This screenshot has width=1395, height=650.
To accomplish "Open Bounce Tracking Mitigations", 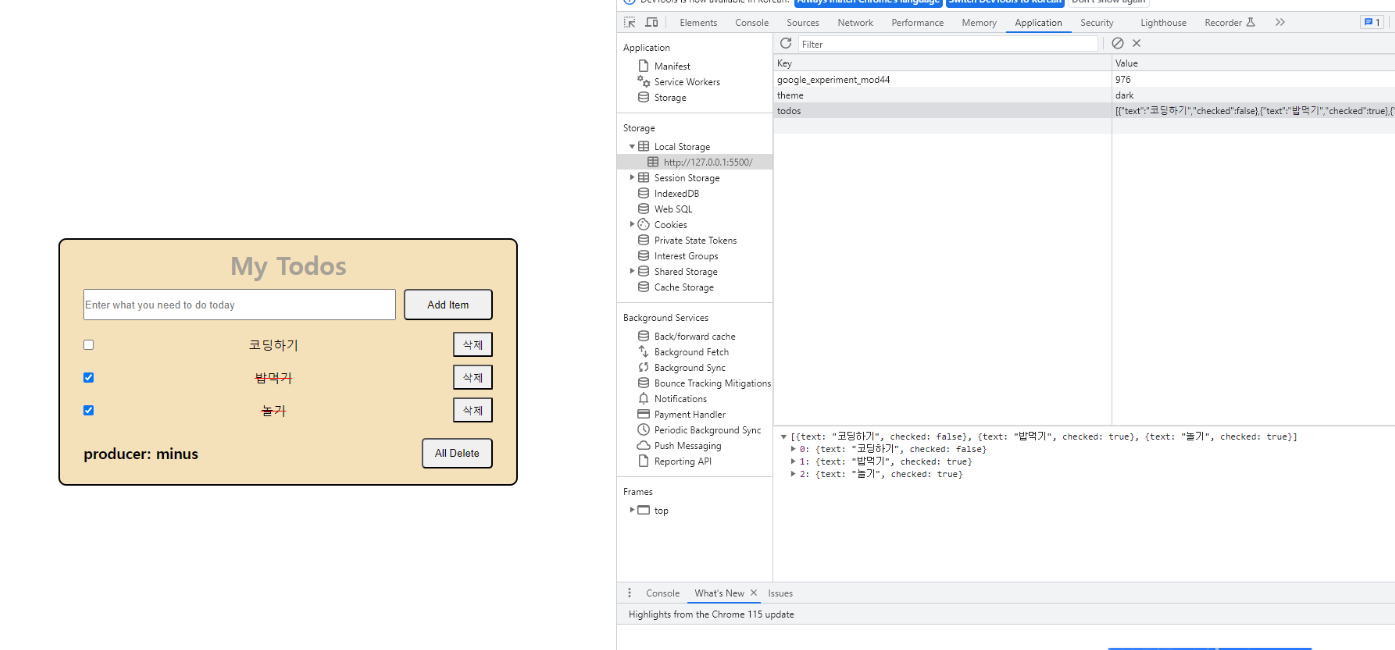I will pos(712,383).
